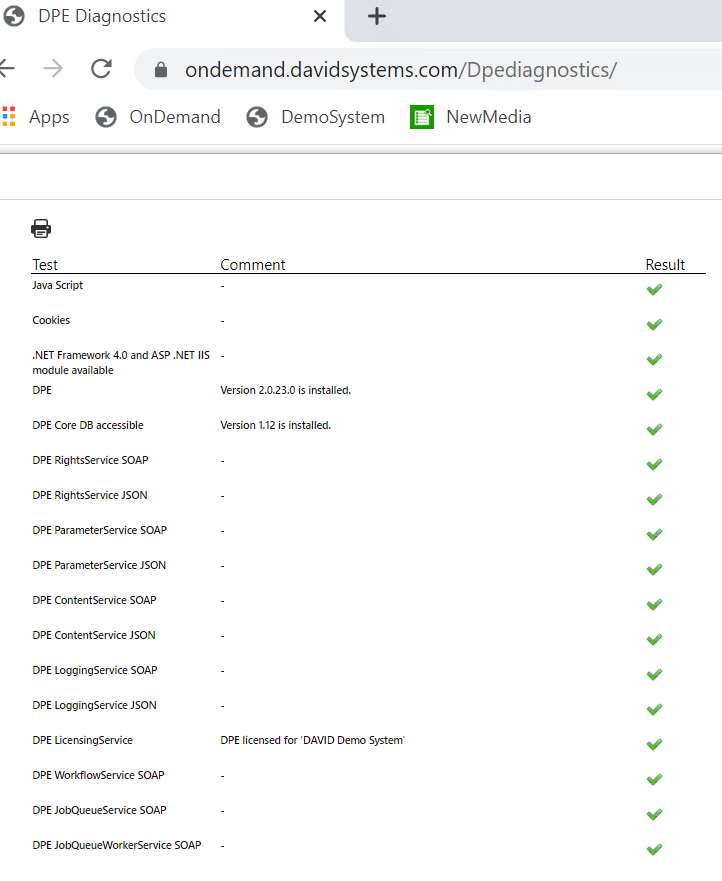The image size is (722, 881).
Task: Click the Comment column header
Action: pos(253,265)
